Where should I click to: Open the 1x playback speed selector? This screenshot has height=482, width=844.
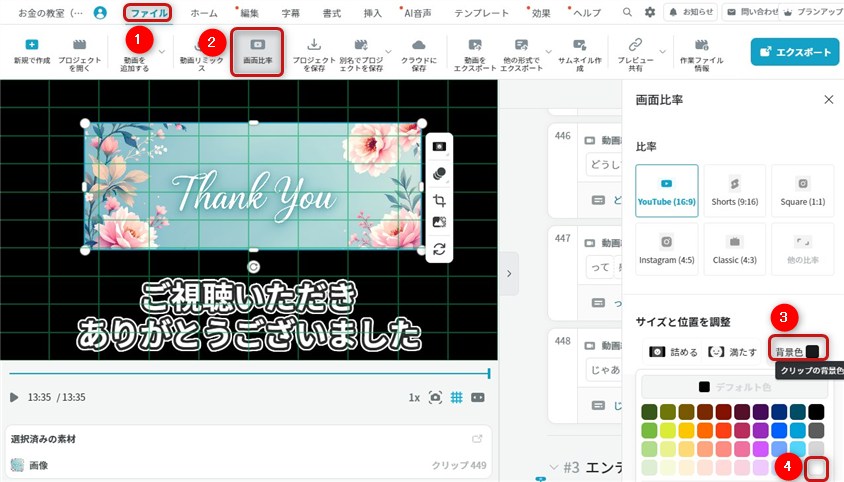pos(414,397)
